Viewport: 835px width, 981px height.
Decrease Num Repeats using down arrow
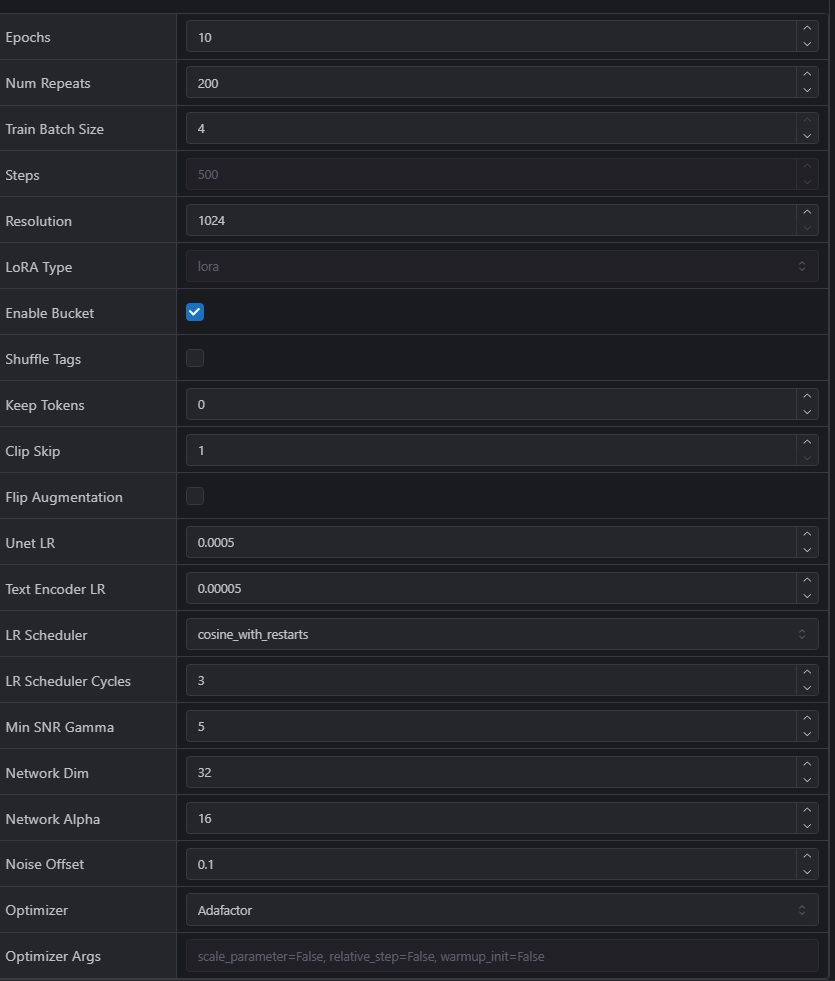coord(807,90)
